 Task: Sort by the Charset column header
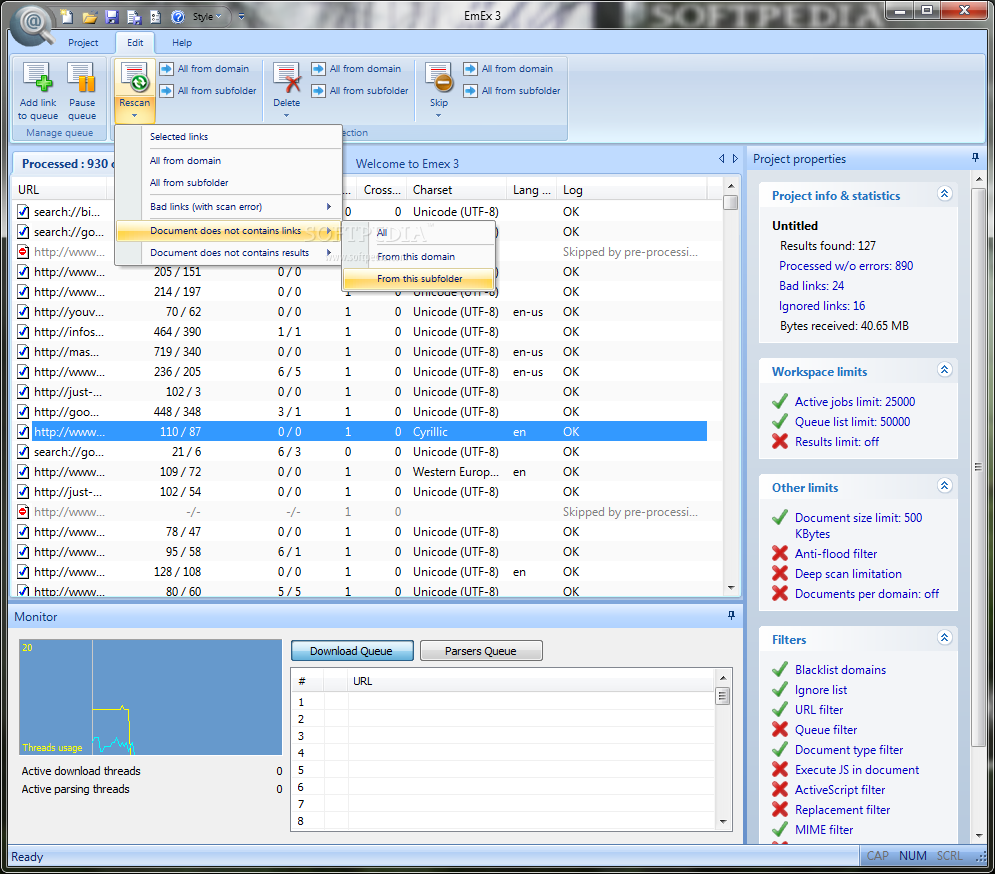456,190
